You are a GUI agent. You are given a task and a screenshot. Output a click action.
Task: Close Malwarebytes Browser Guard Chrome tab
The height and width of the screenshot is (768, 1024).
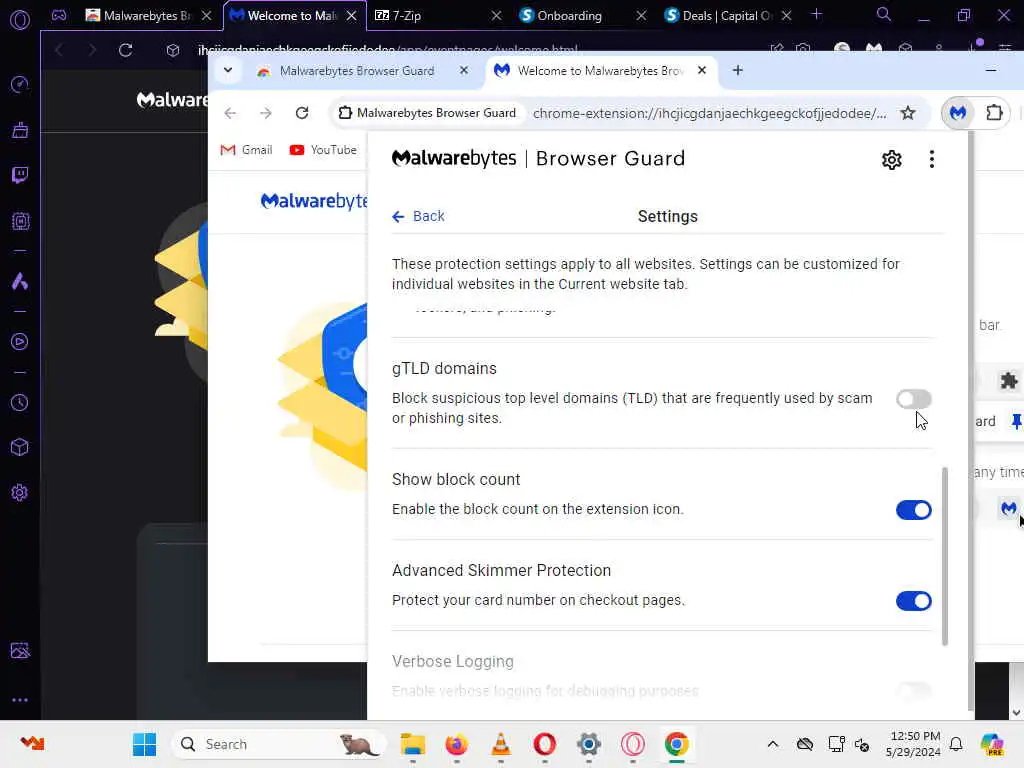pos(464,70)
